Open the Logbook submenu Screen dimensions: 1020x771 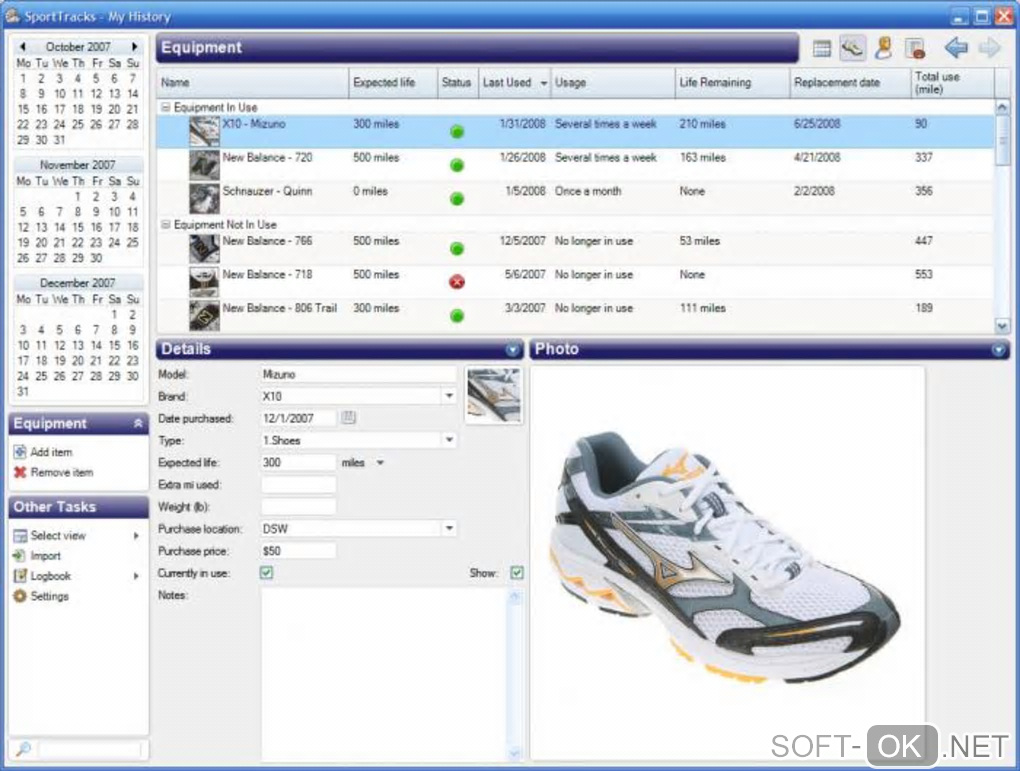pyautogui.click(x=136, y=576)
